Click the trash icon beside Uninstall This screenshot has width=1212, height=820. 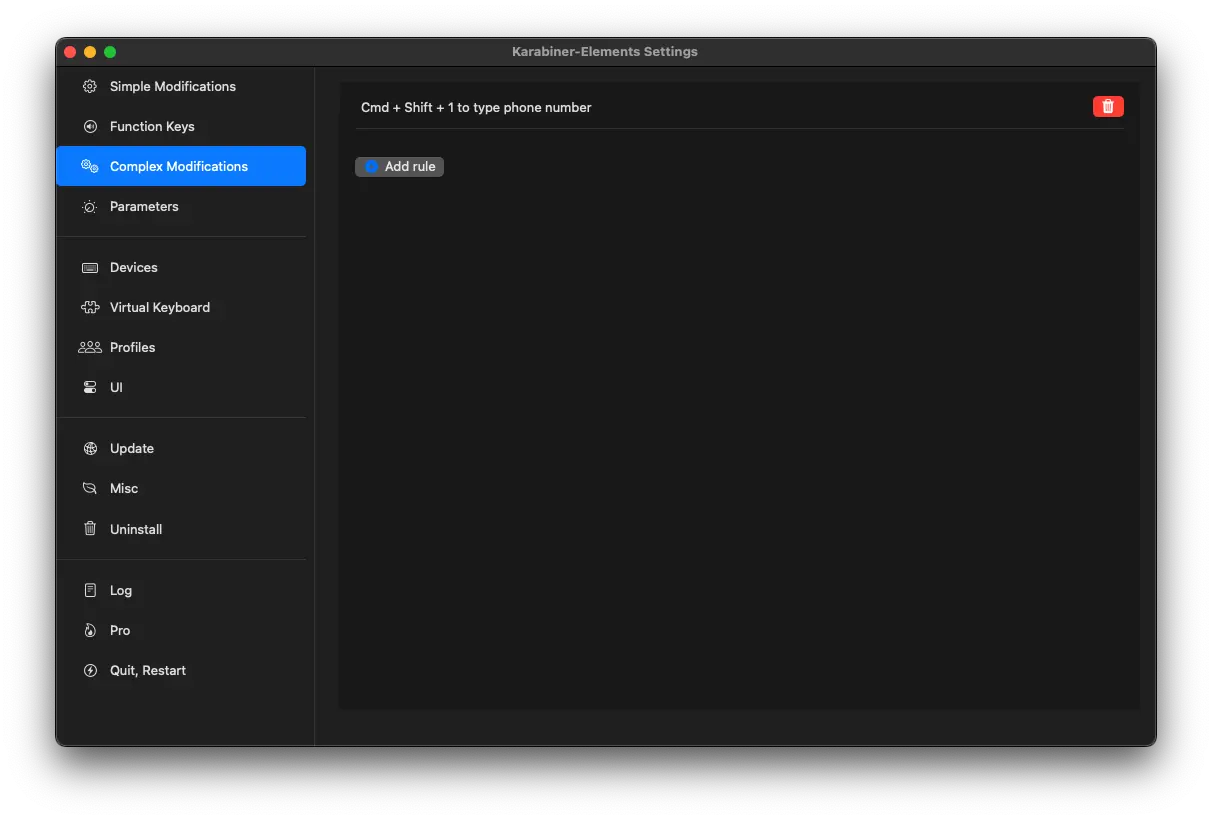coord(90,529)
